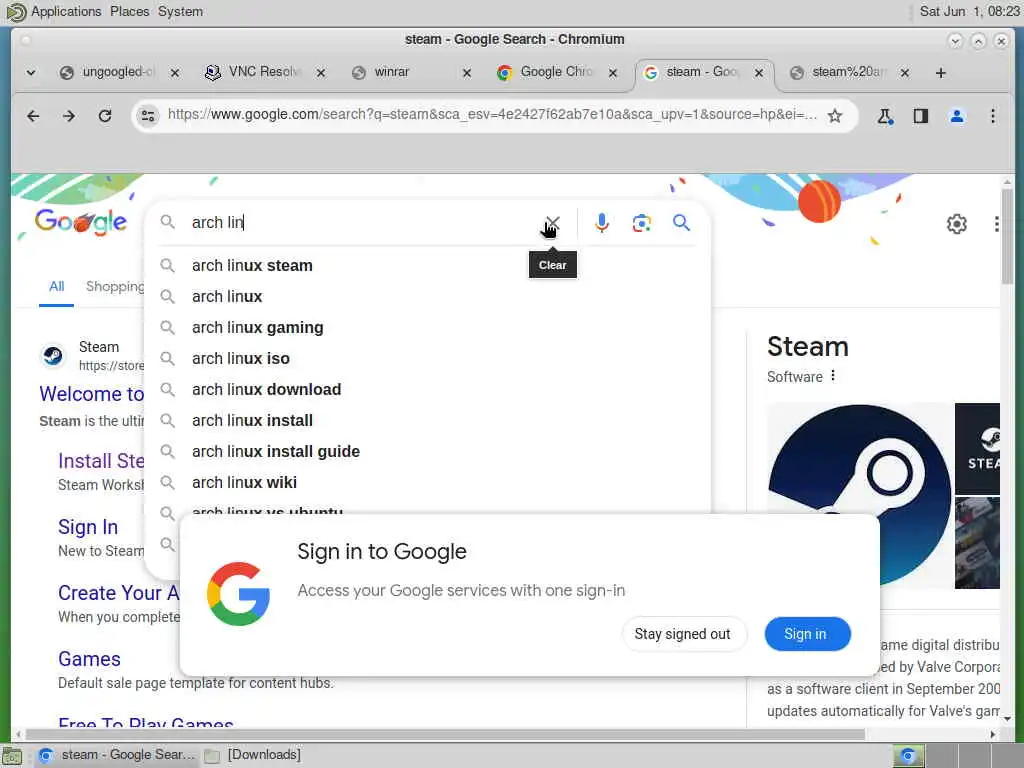The width and height of the screenshot is (1024, 768).
Task: Click the Google doodle logo
Action: point(80,222)
